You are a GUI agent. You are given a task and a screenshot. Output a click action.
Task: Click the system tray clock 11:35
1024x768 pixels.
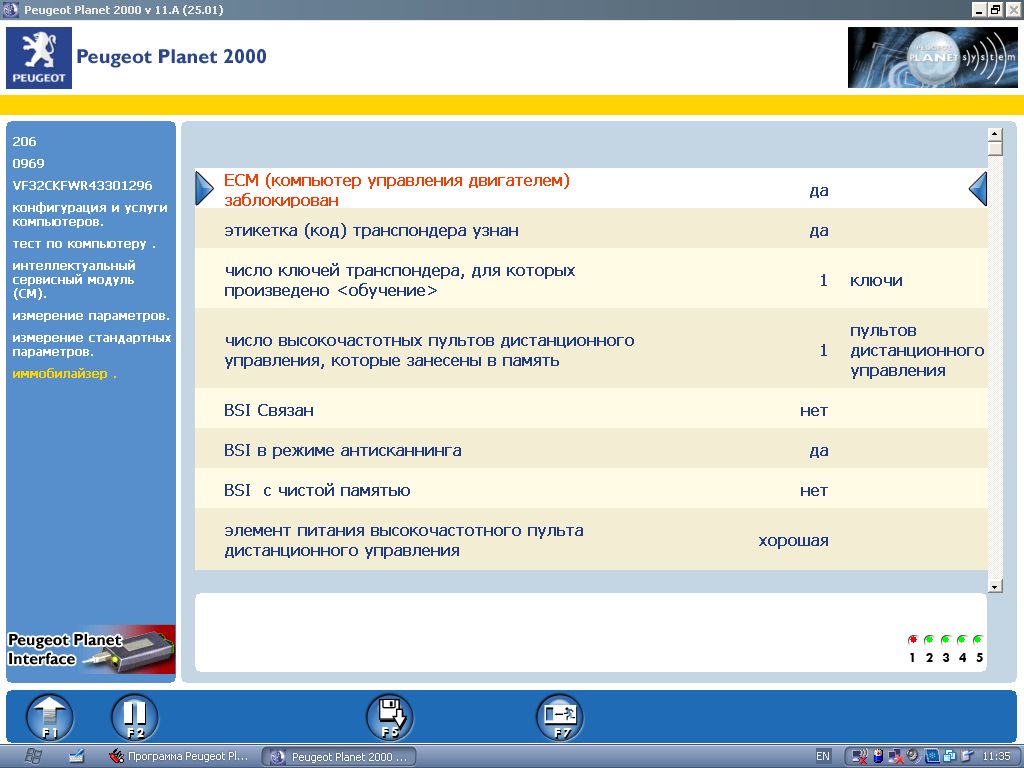pyautogui.click(x=996, y=756)
